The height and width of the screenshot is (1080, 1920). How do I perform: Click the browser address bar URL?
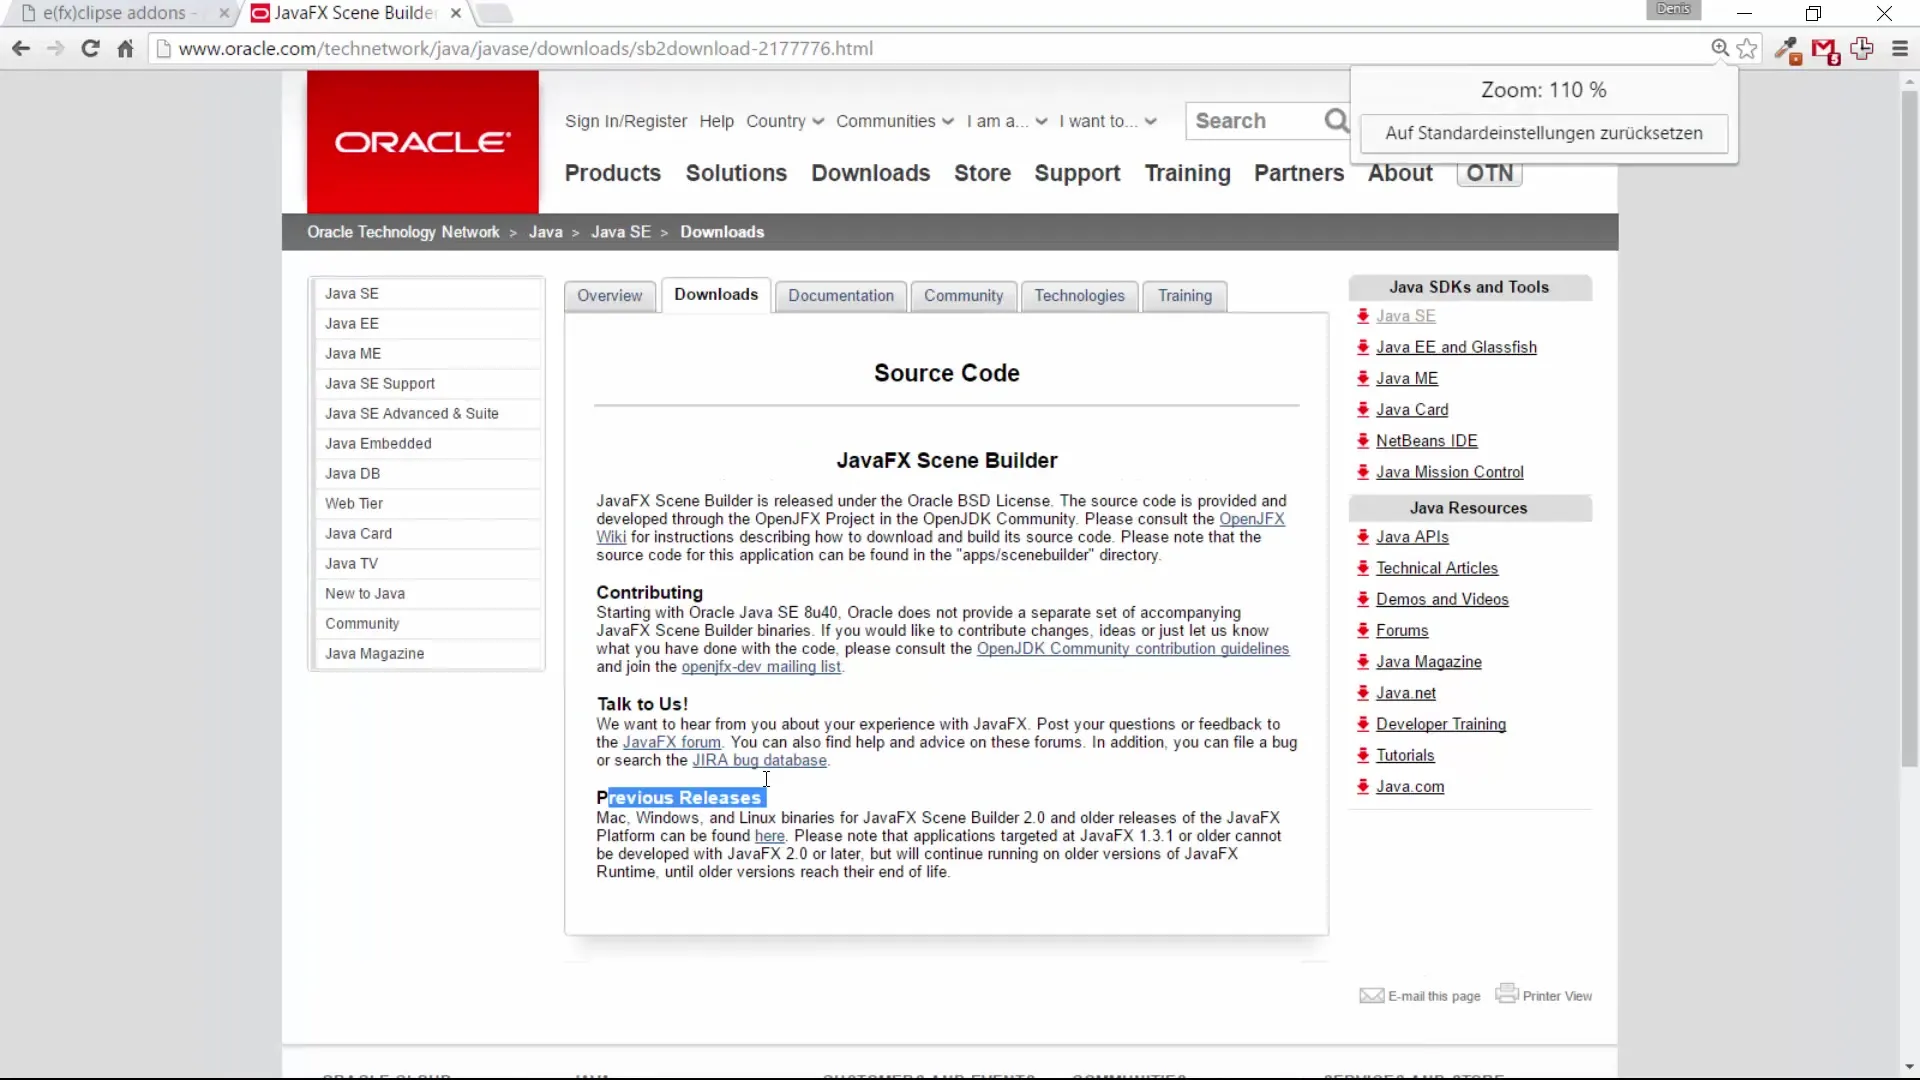click(526, 48)
